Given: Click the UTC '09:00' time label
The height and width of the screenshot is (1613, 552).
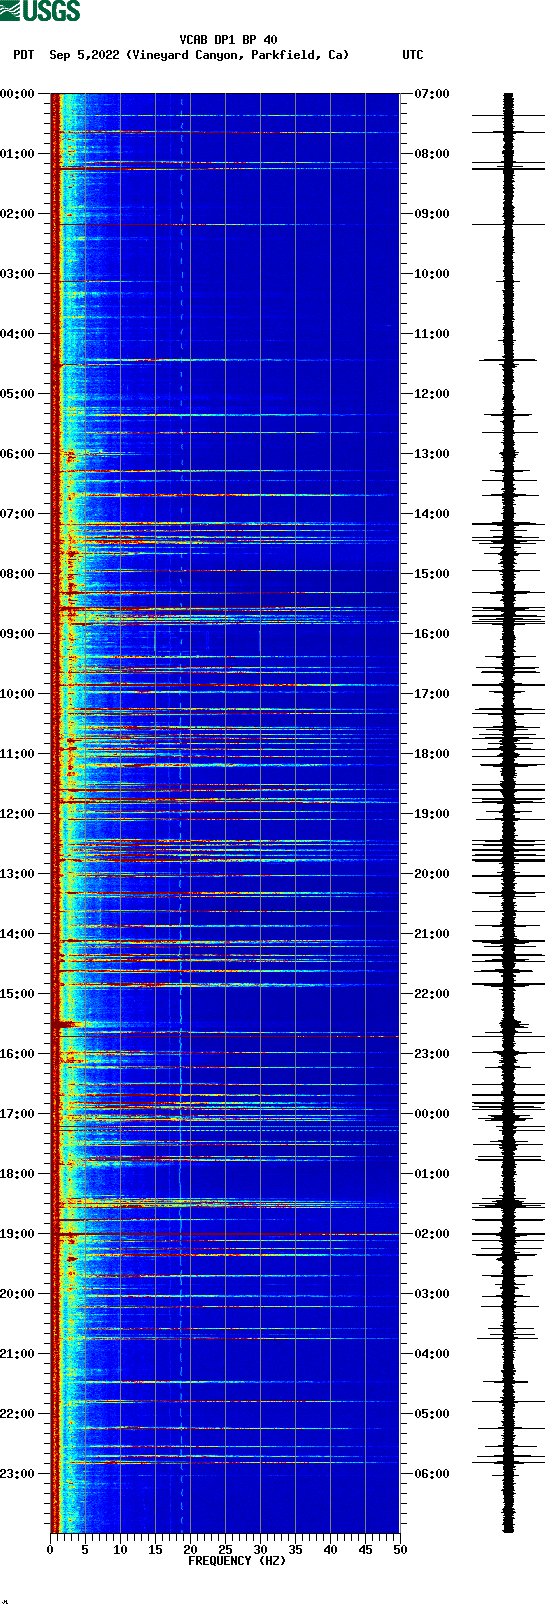Looking at the screenshot, I should click(x=432, y=214).
